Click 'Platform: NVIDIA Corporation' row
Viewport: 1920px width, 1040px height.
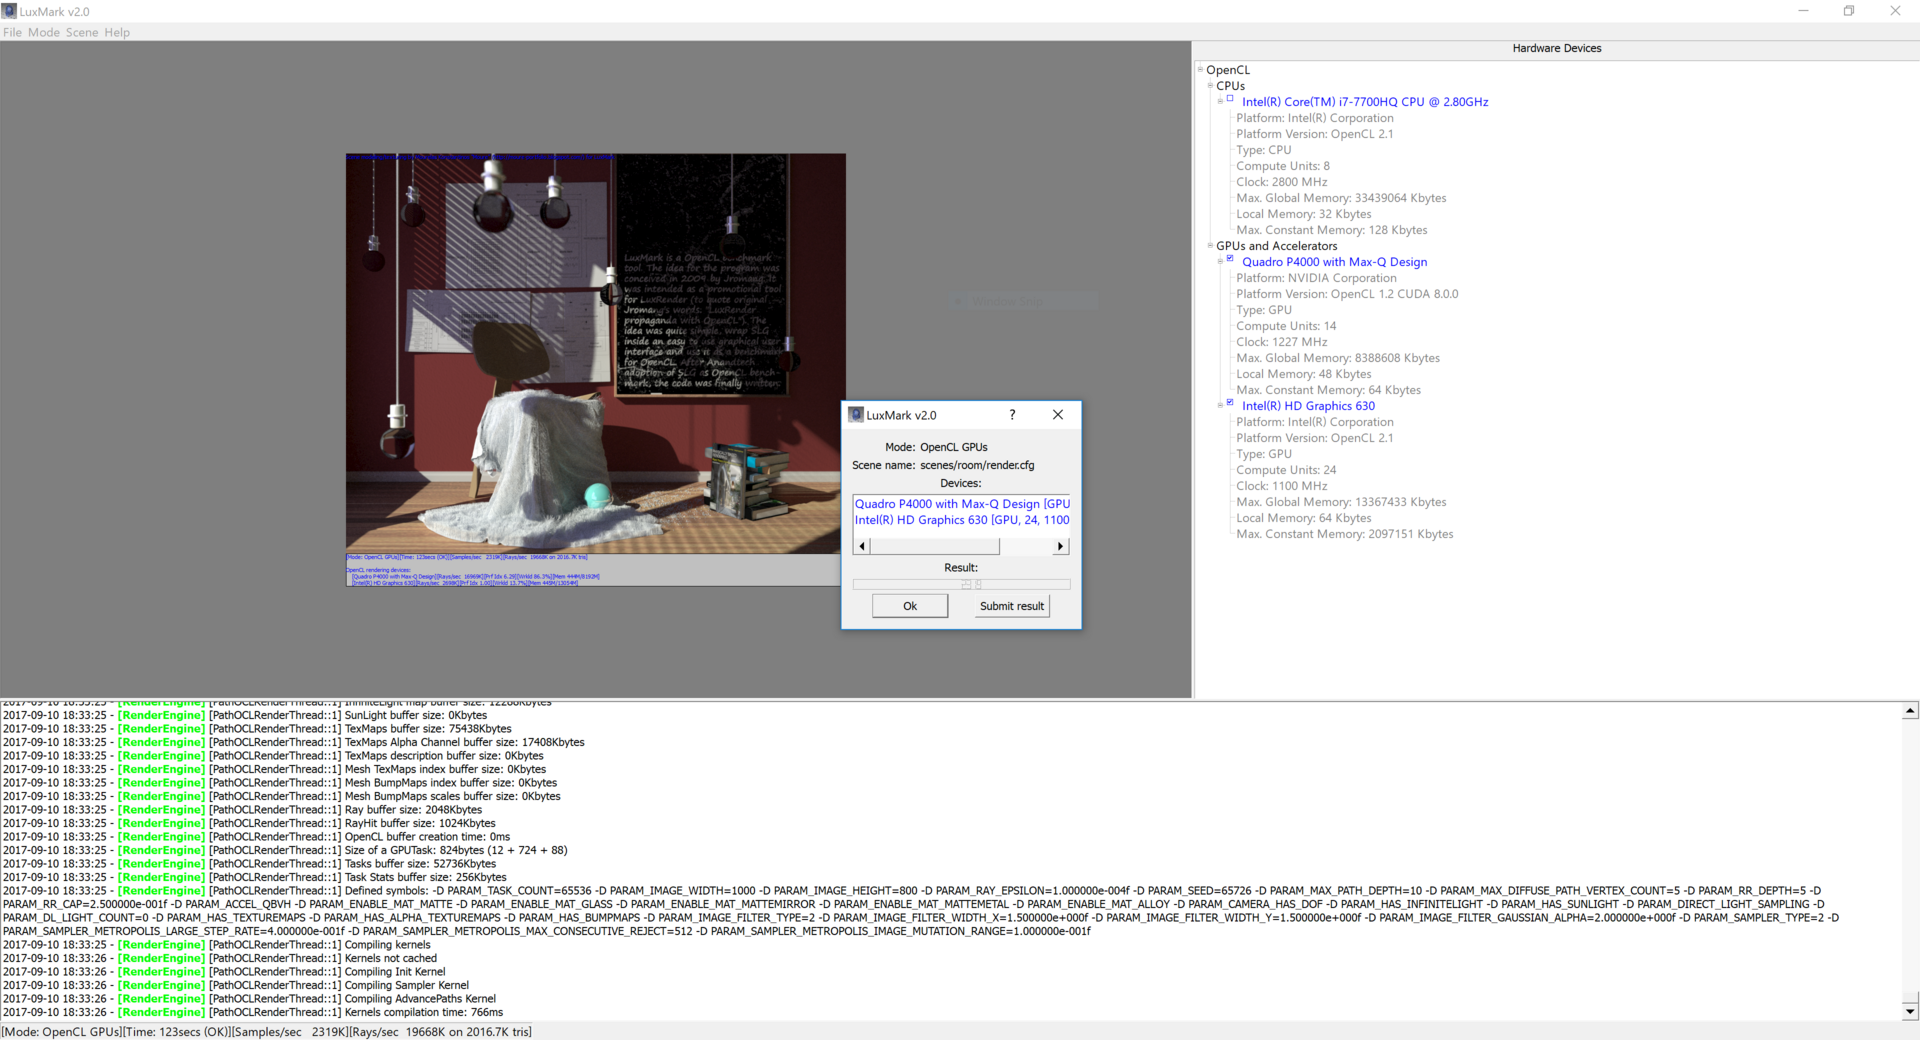pos(1316,278)
